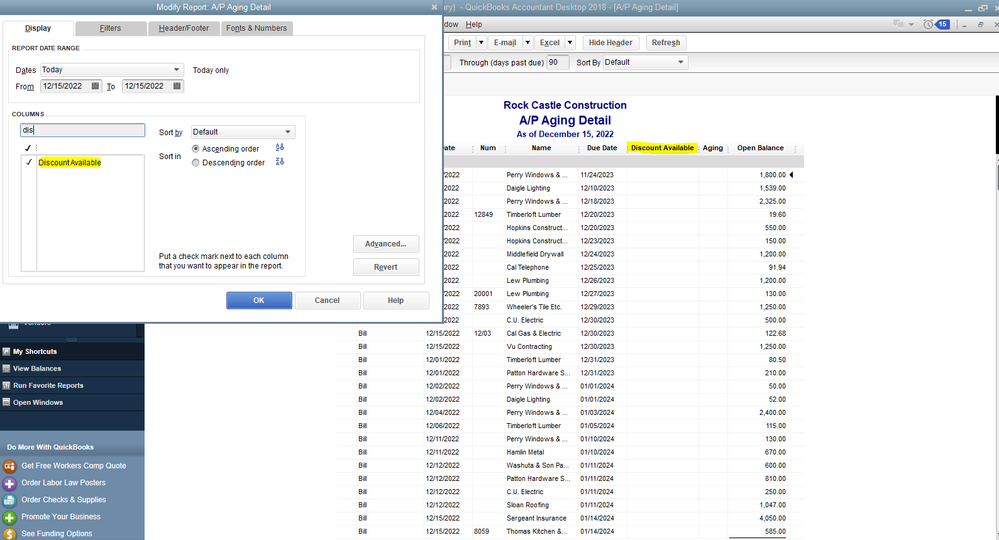Click the 4,050.00 open balance amount

click(772, 518)
